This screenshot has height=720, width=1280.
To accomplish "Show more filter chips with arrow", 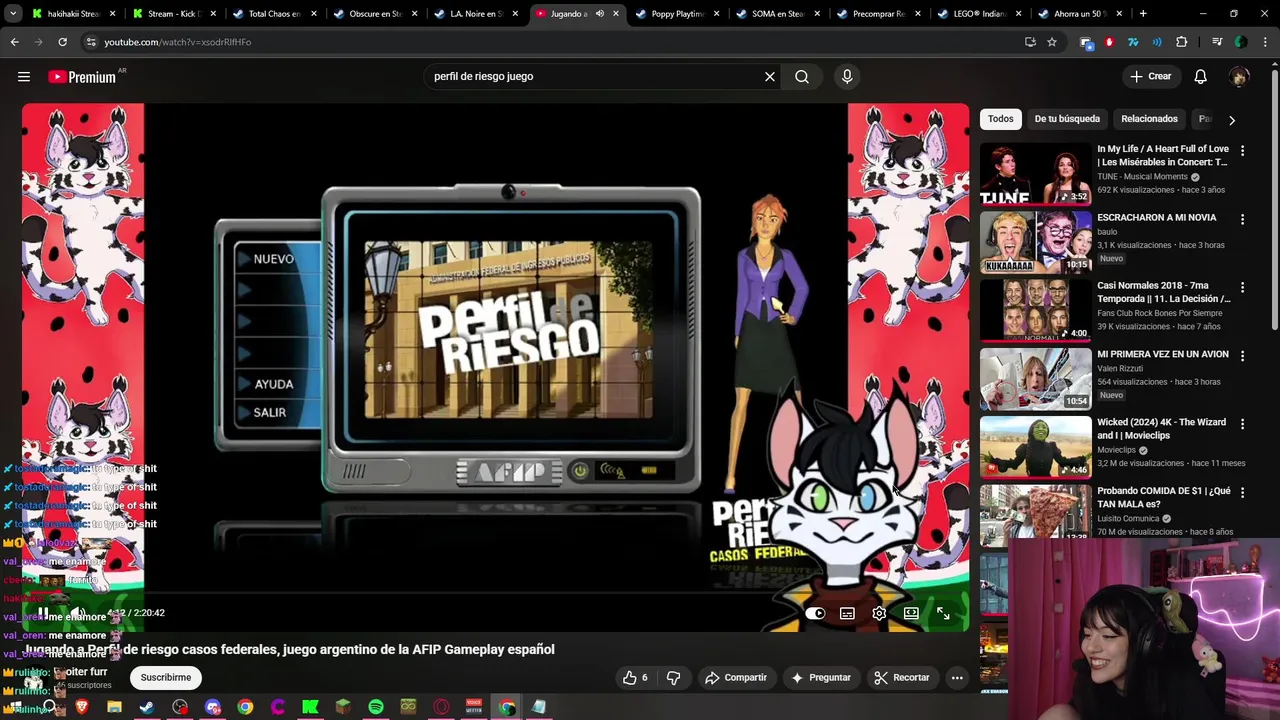I will click(x=1232, y=120).
